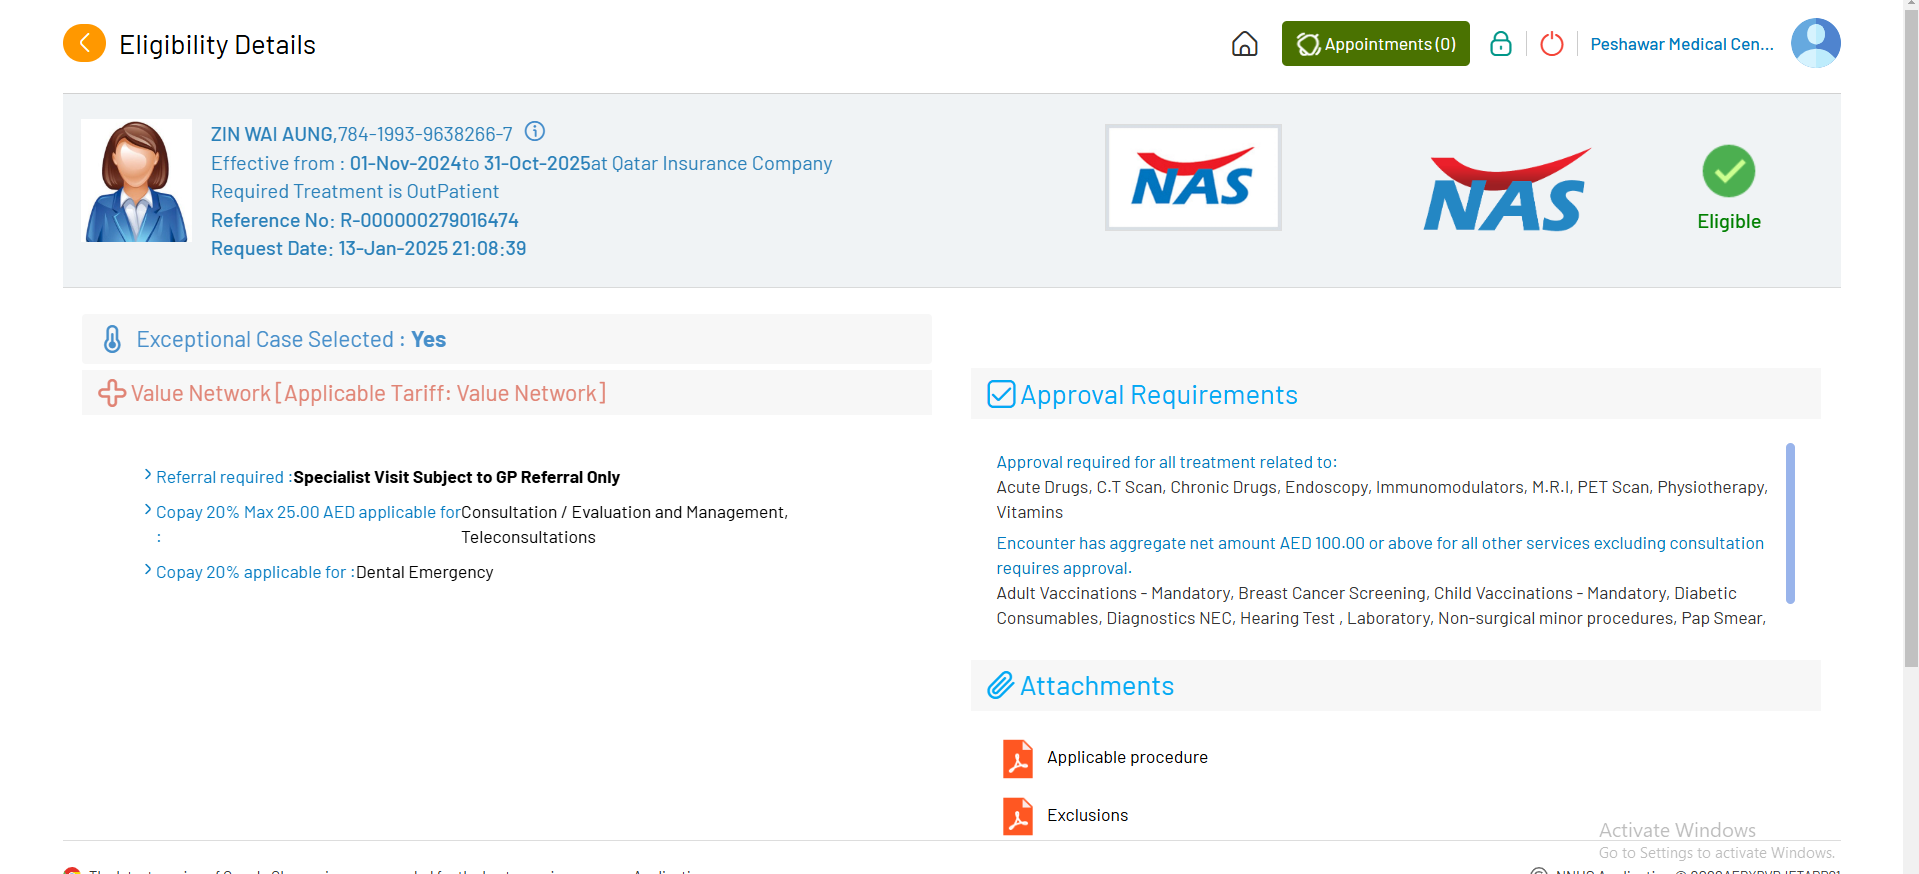This screenshot has height=874, width=1919.
Task: Expand the Dental Emergency copay chevron
Action: click(148, 570)
